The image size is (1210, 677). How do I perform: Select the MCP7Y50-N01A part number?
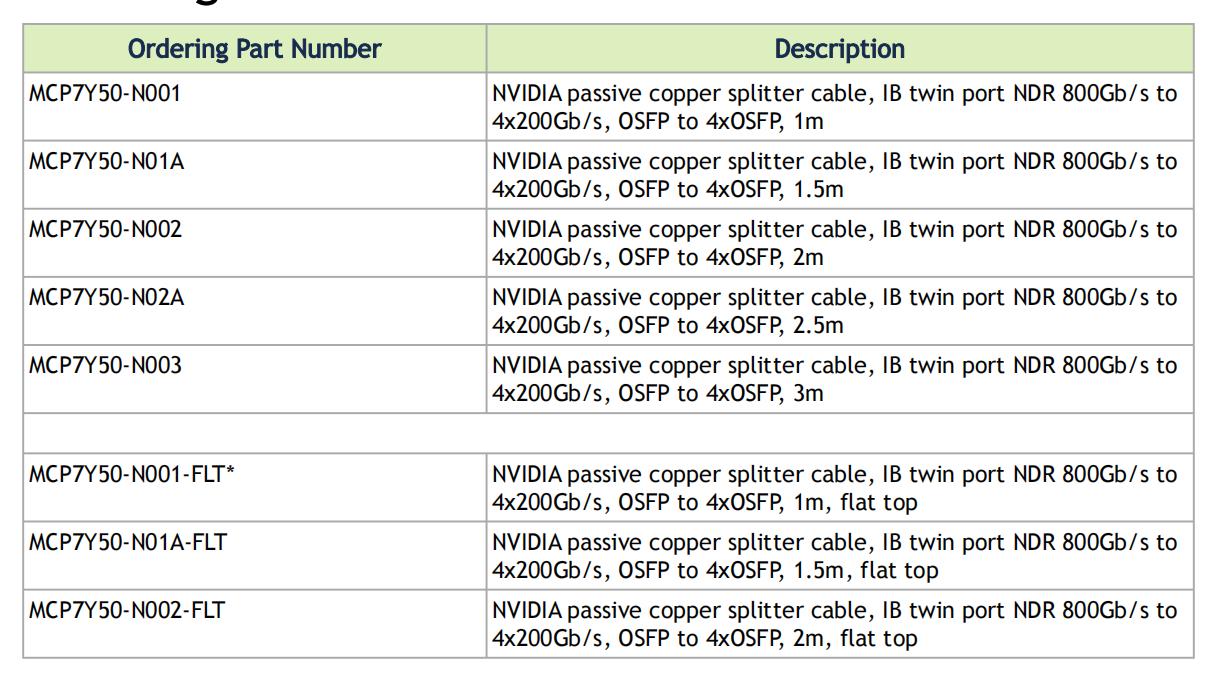107,162
